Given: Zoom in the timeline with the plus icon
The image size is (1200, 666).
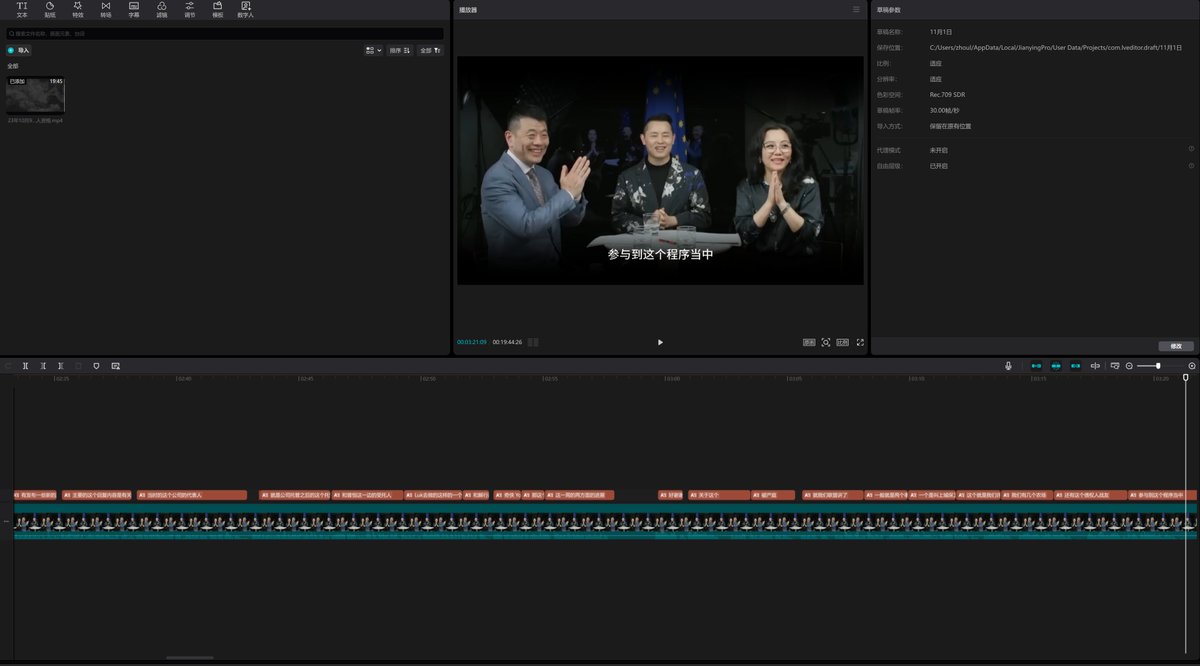Looking at the screenshot, I should (x=1192, y=366).
